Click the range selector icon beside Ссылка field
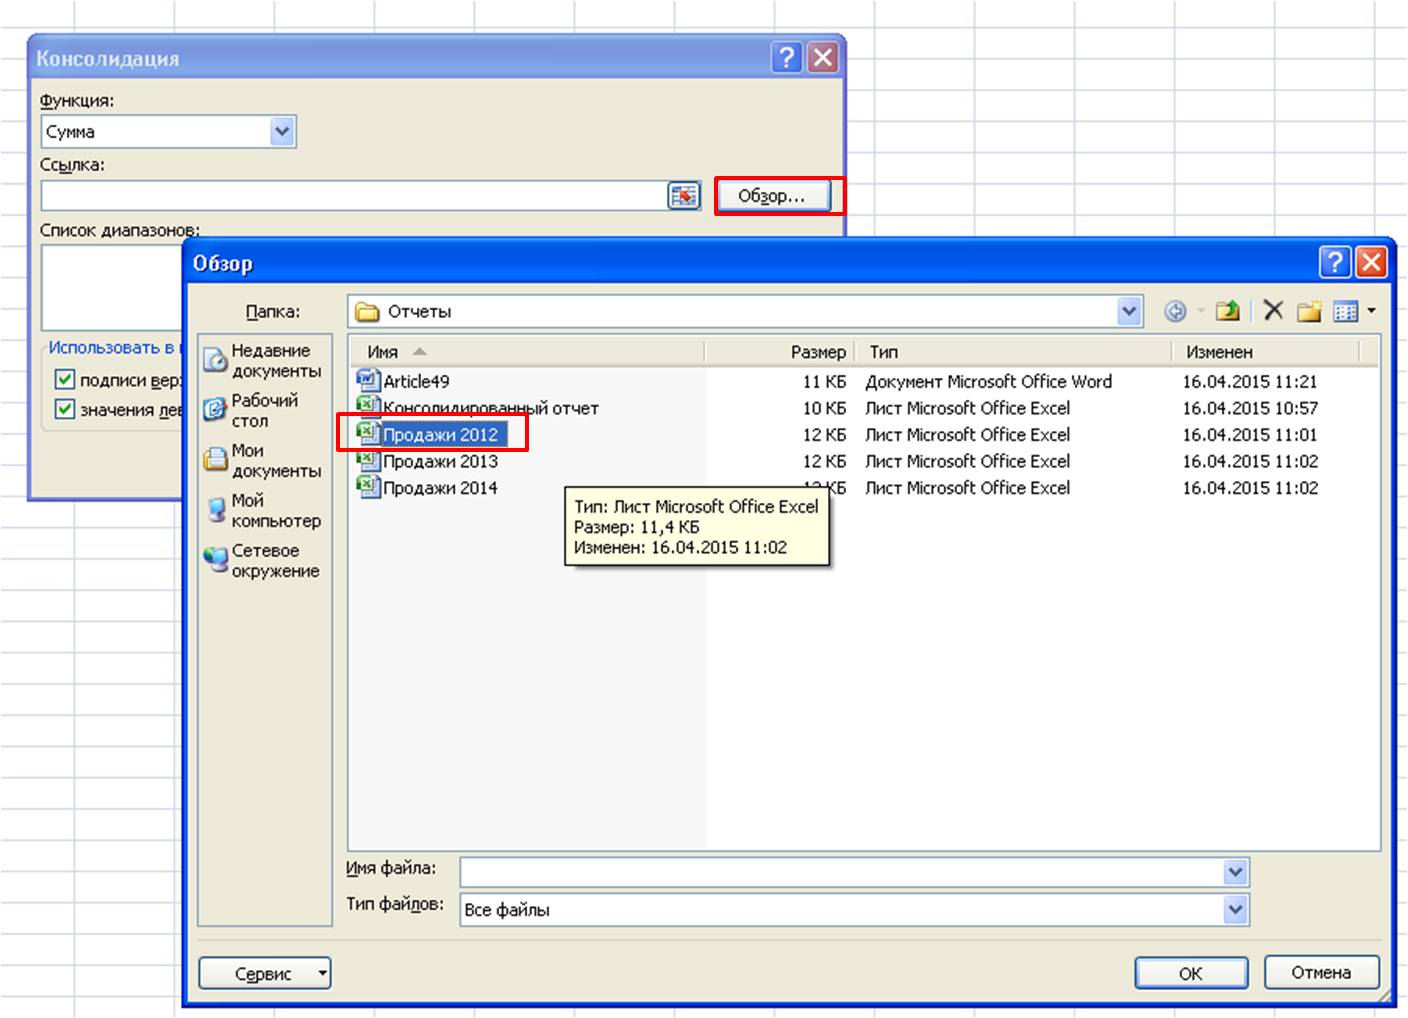Image resolution: width=1408 pixels, height=1018 pixels. click(684, 196)
